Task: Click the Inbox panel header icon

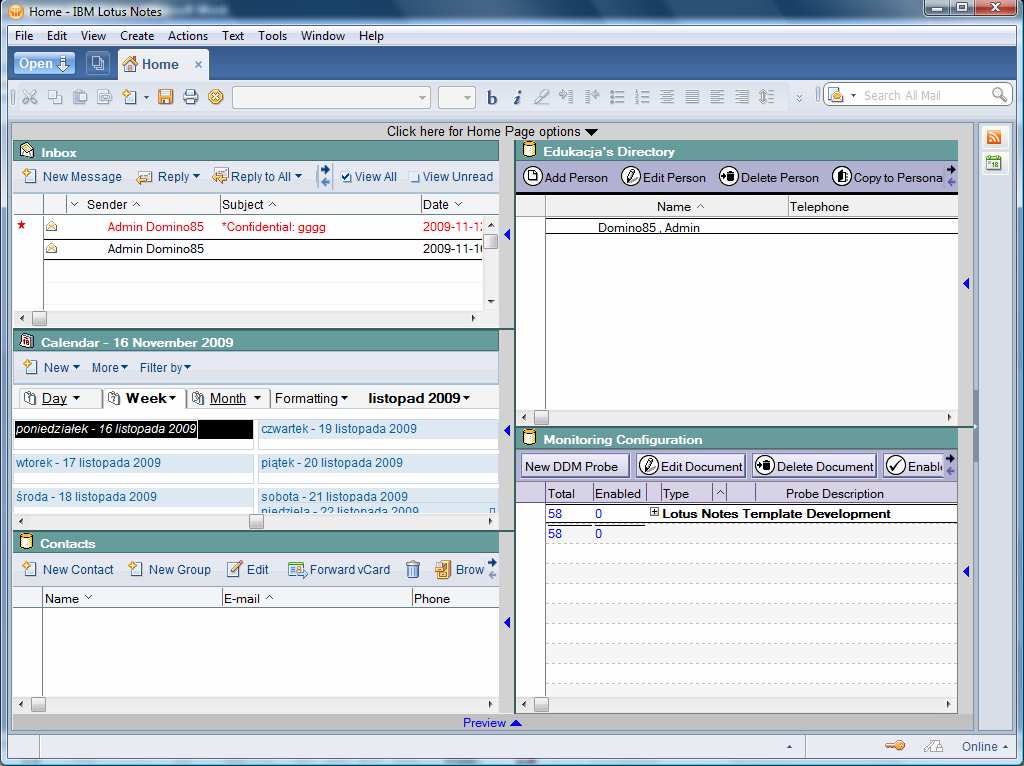Action: tap(27, 151)
